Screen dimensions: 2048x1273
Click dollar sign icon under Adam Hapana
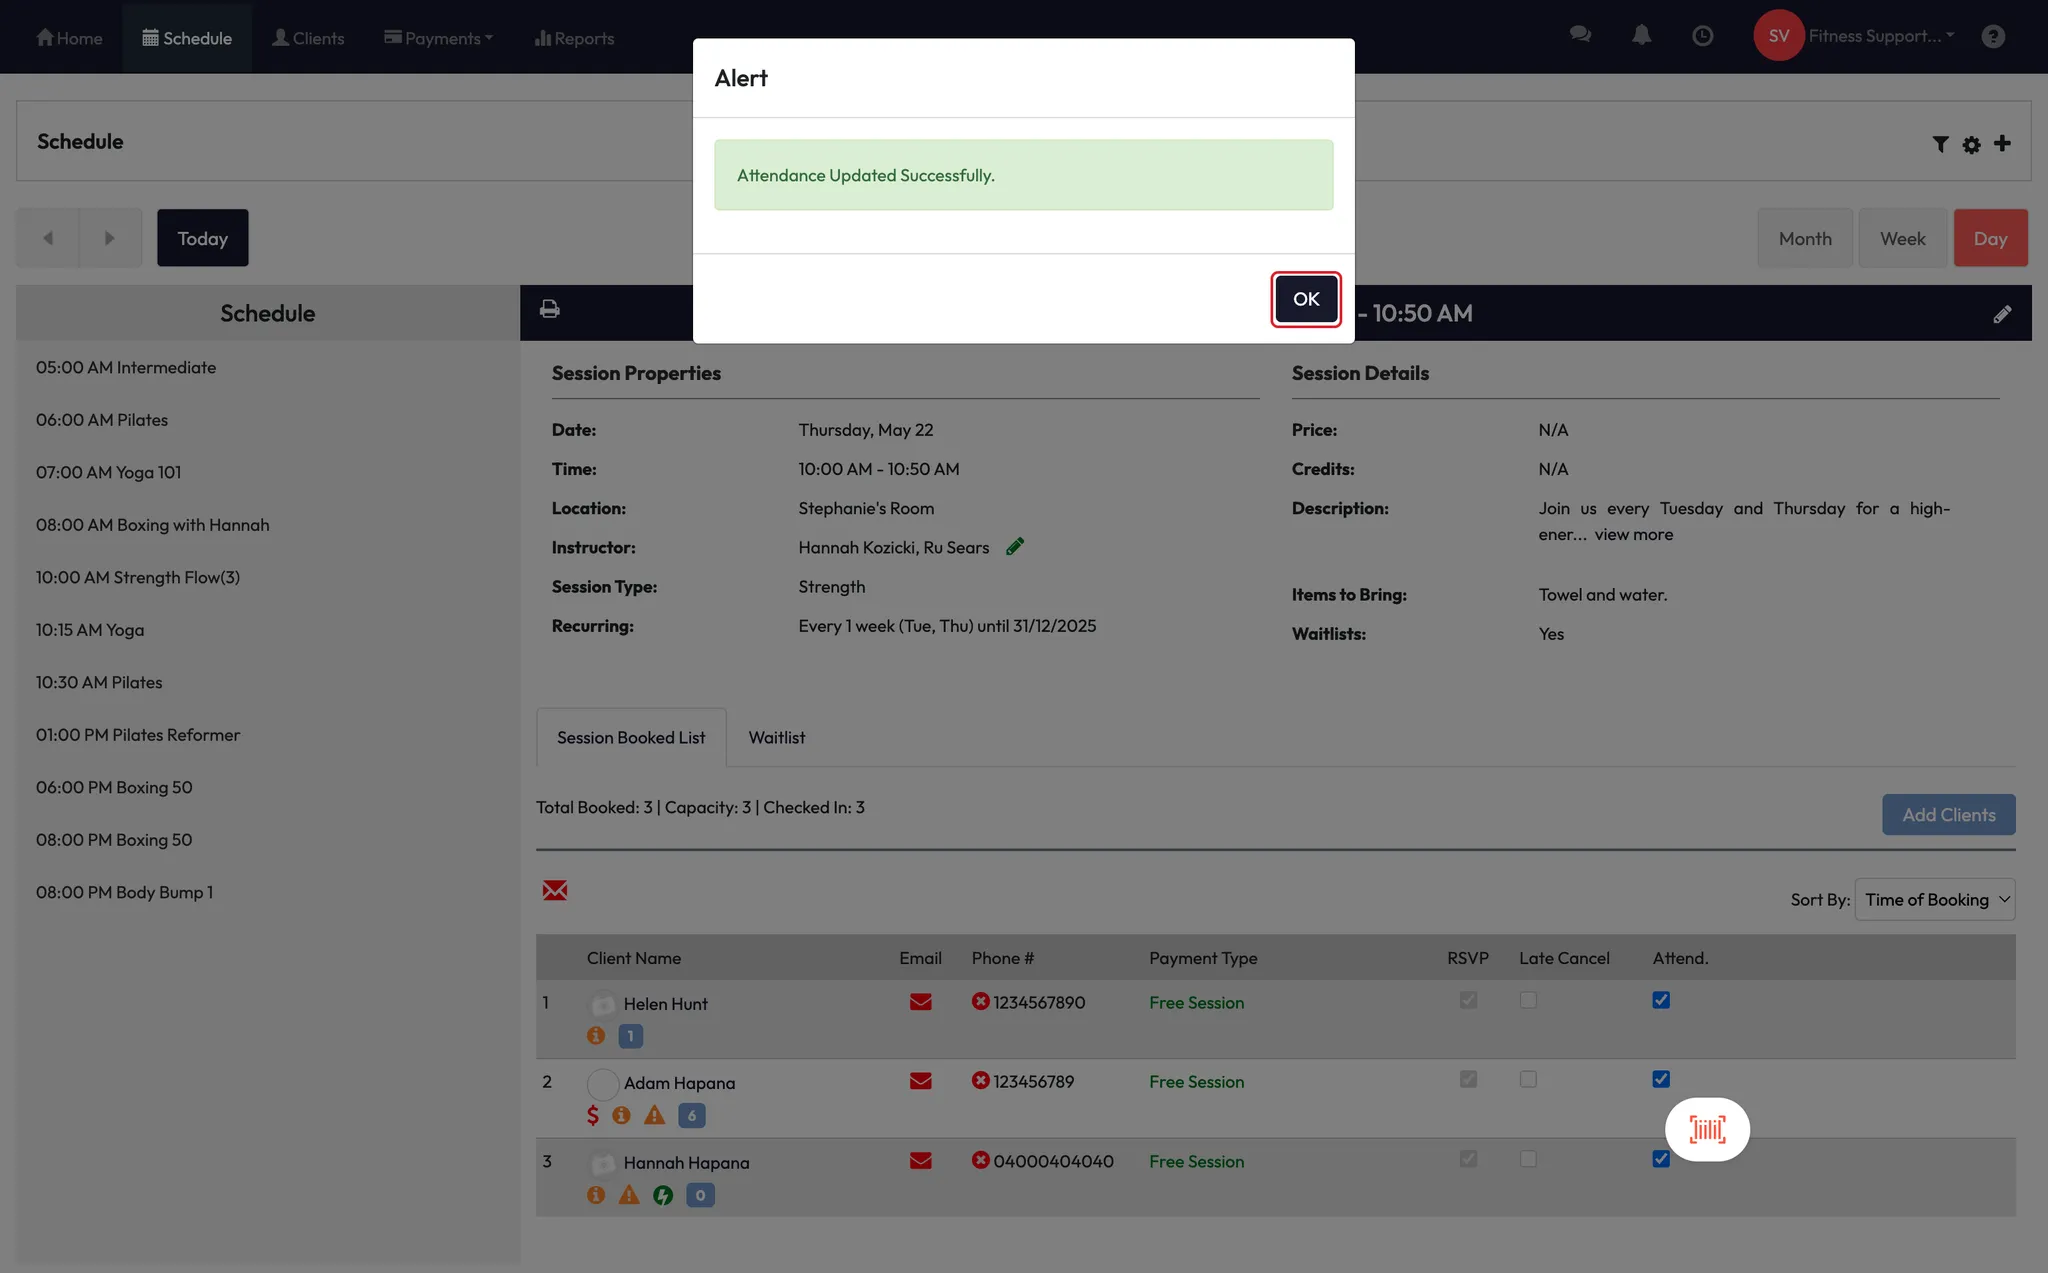[593, 1115]
